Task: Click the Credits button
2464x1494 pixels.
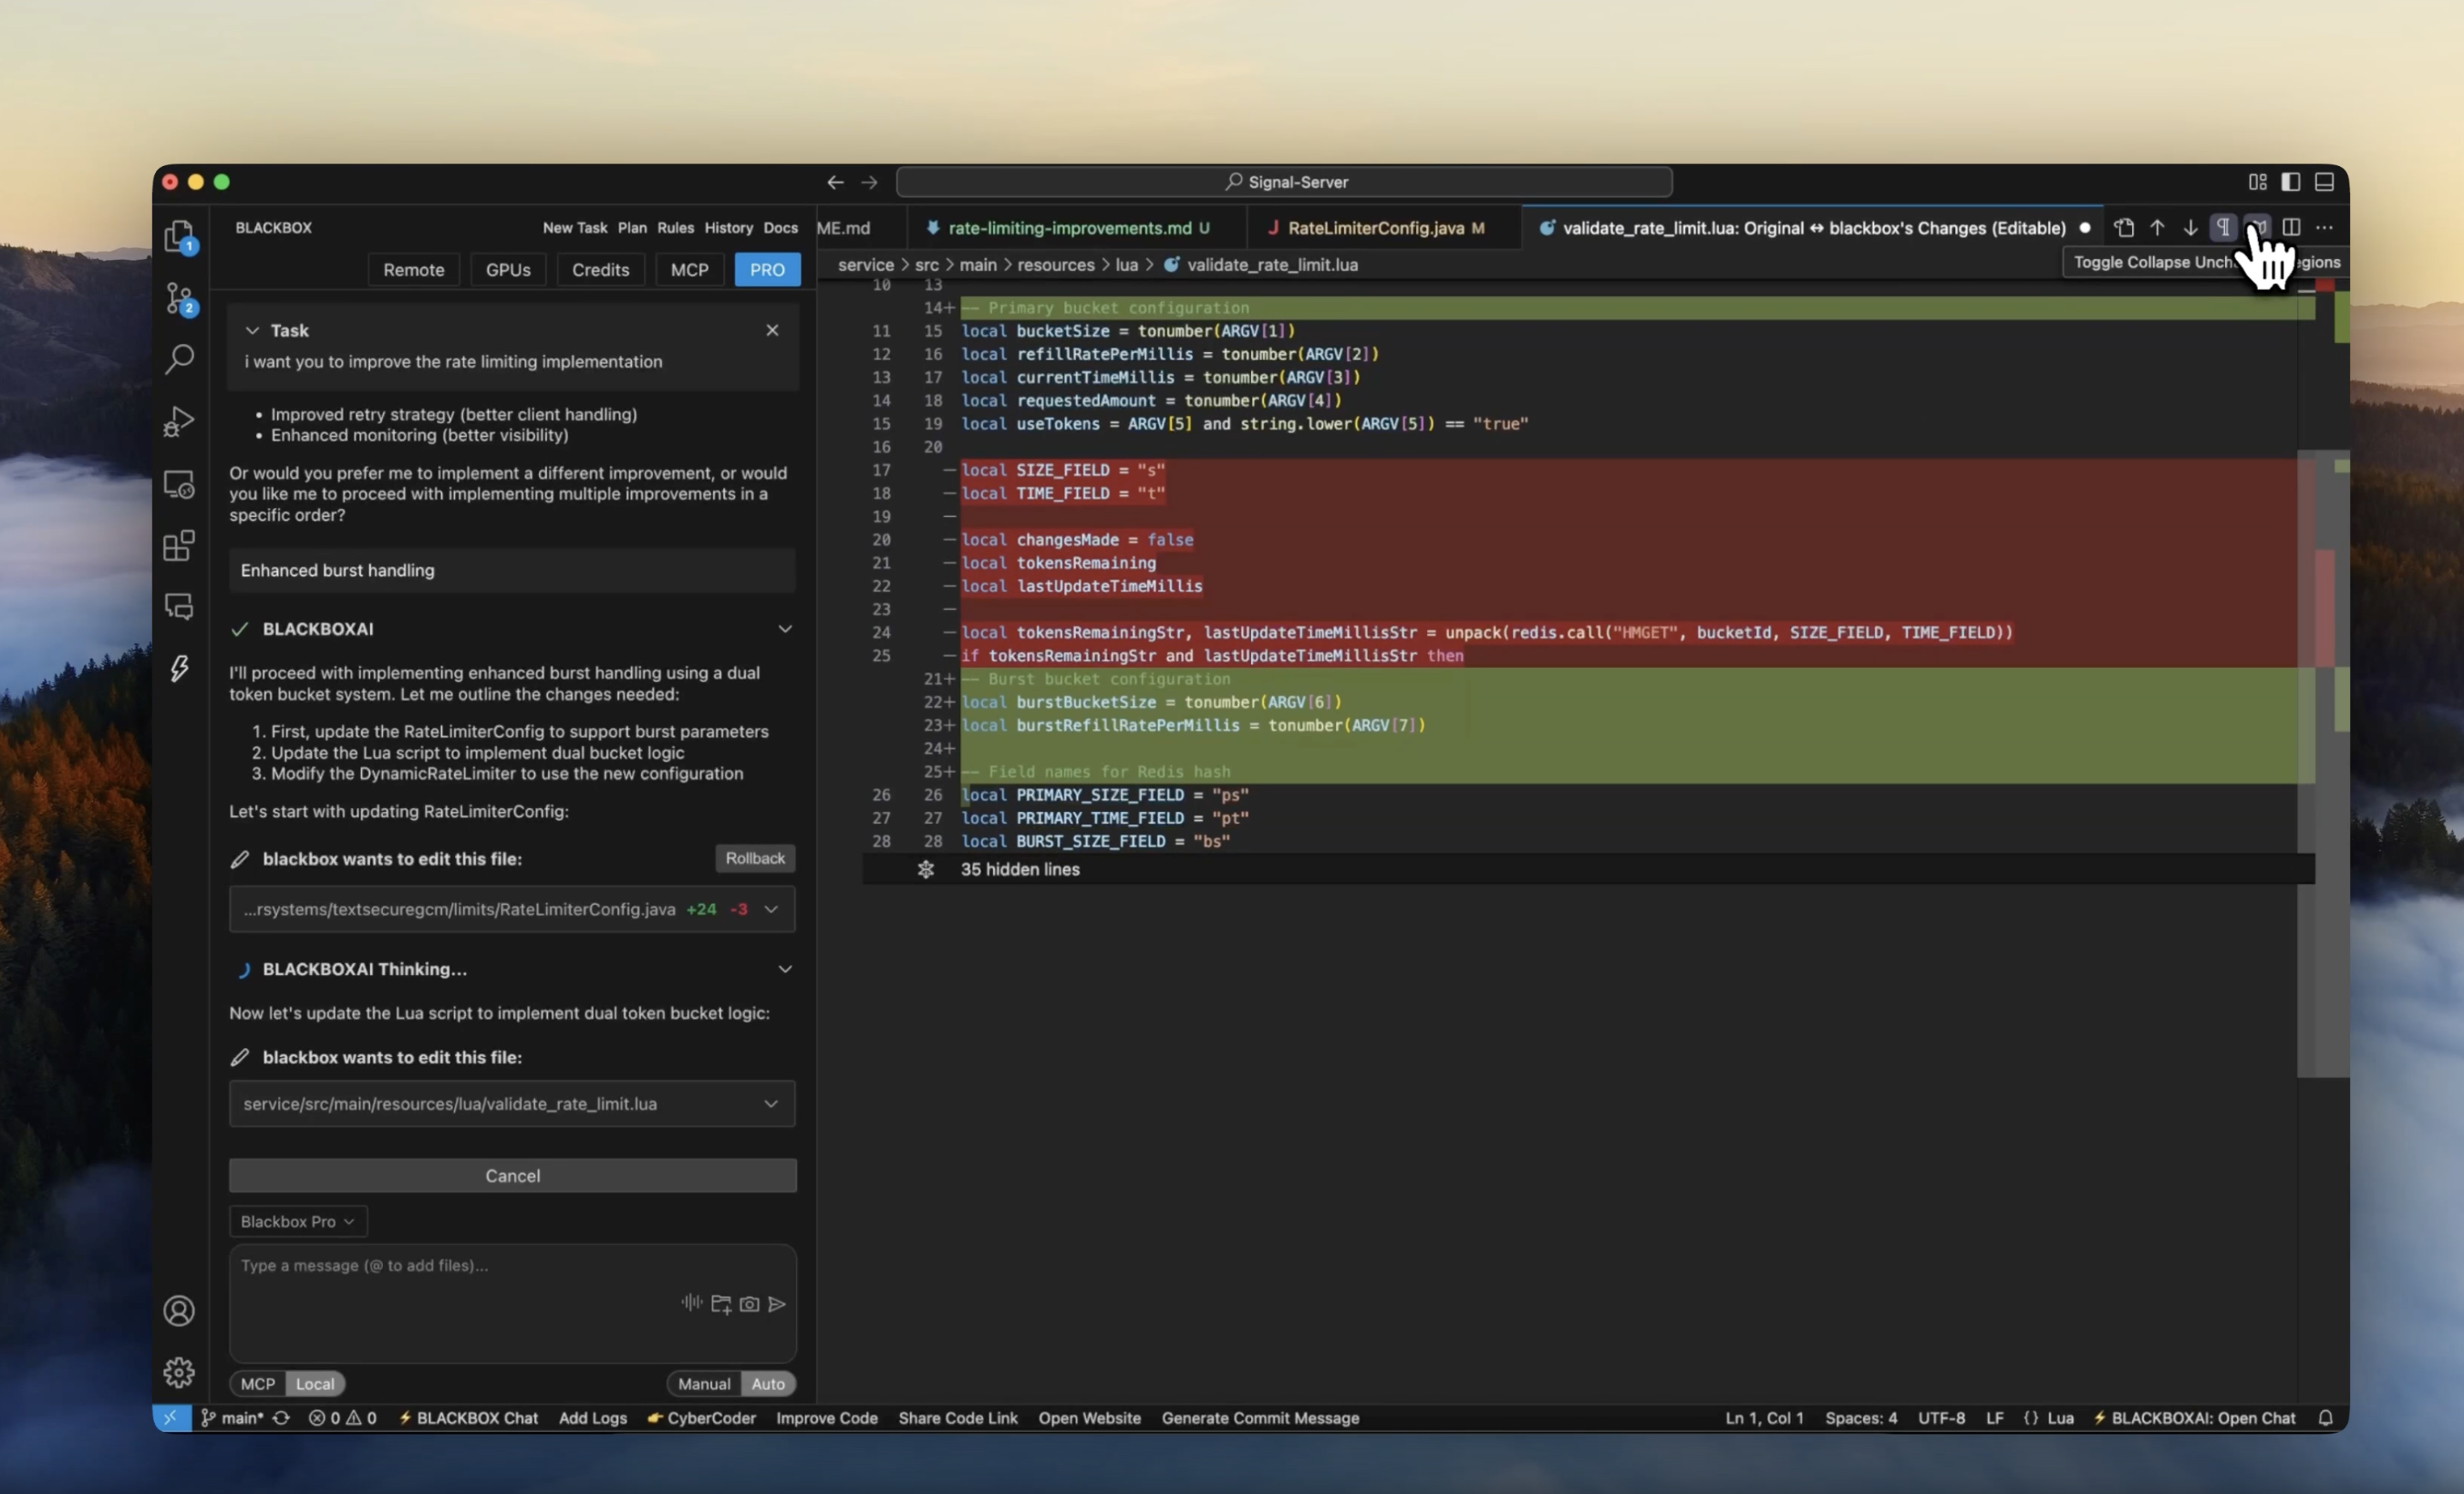Action: 600,270
